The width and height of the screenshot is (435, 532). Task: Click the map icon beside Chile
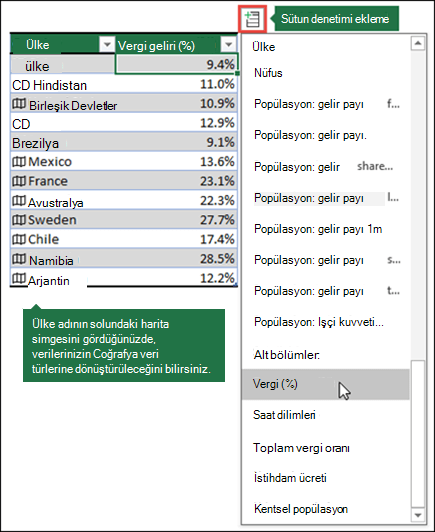[19, 240]
